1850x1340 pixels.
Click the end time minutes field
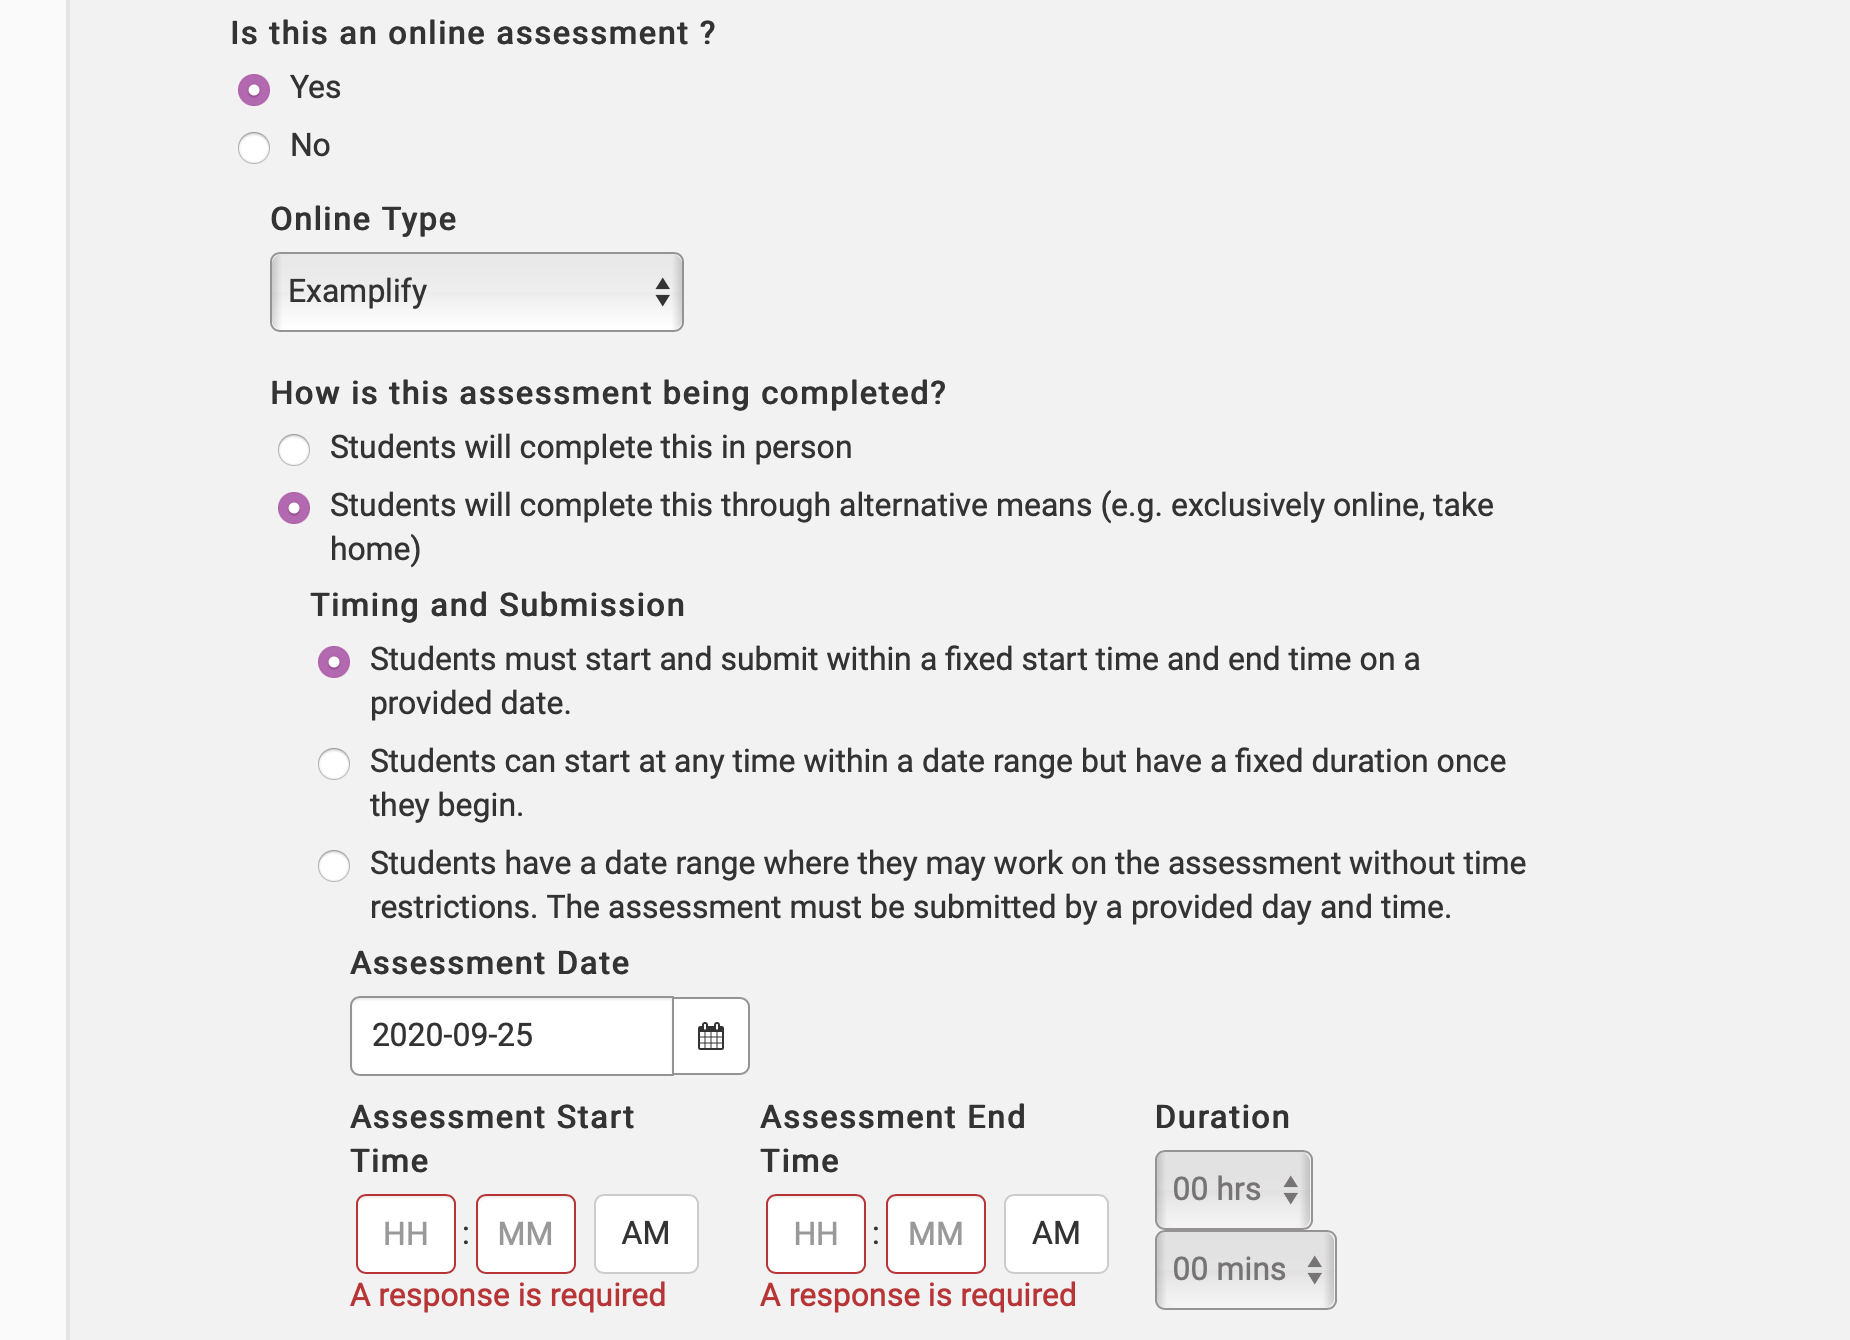coord(936,1234)
